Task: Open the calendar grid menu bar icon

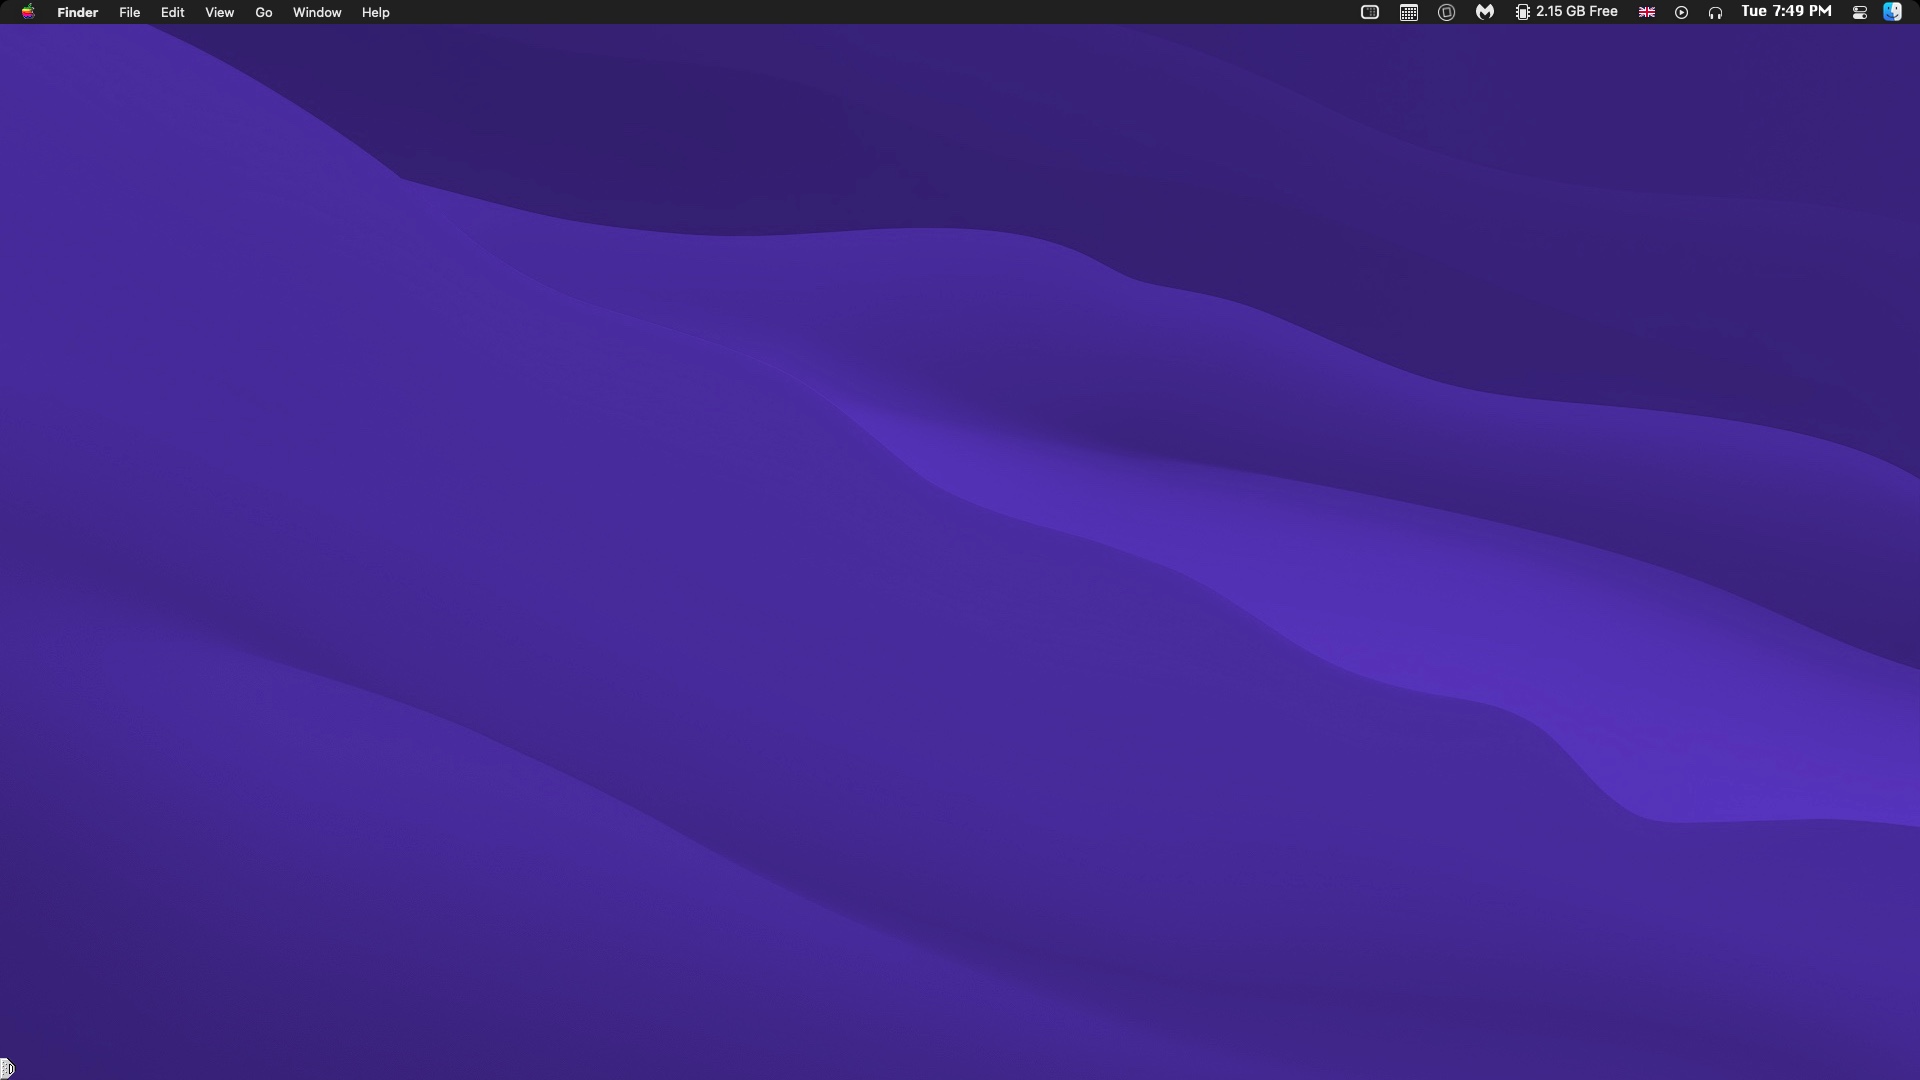Action: (1408, 12)
